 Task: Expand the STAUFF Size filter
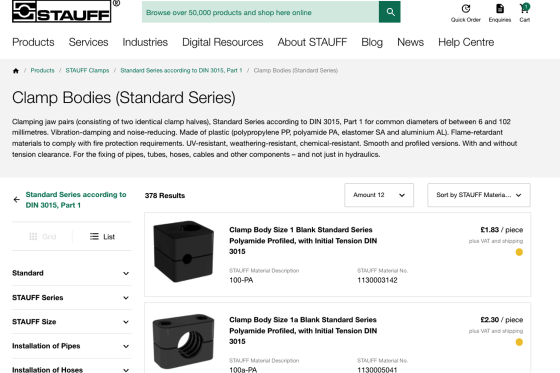[71, 322]
